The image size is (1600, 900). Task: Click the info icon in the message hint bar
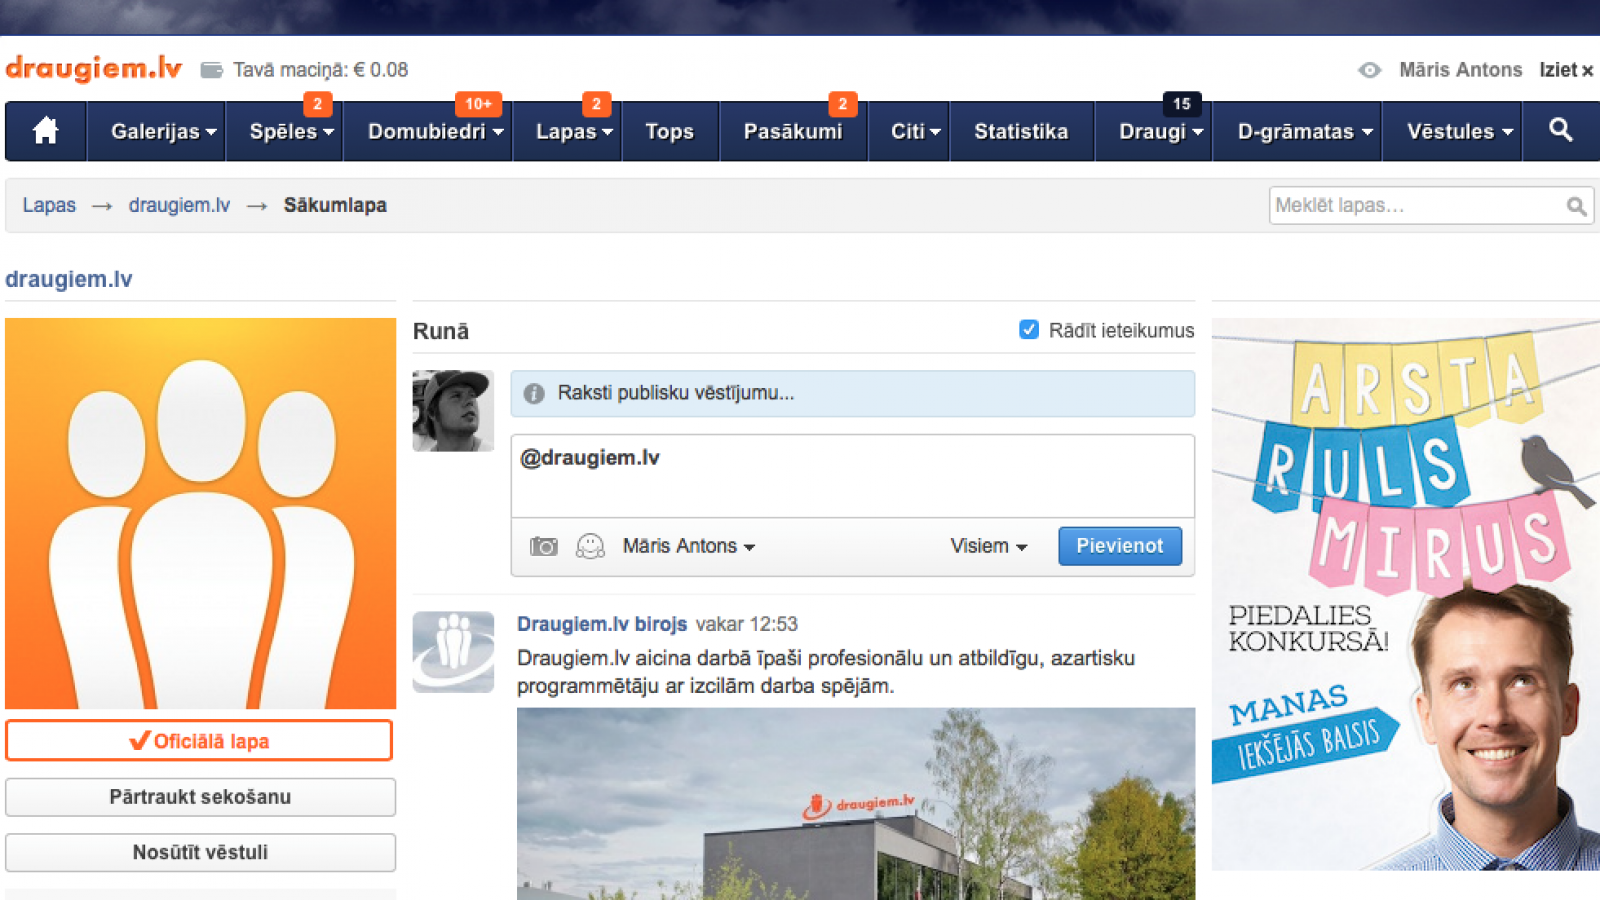point(534,394)
